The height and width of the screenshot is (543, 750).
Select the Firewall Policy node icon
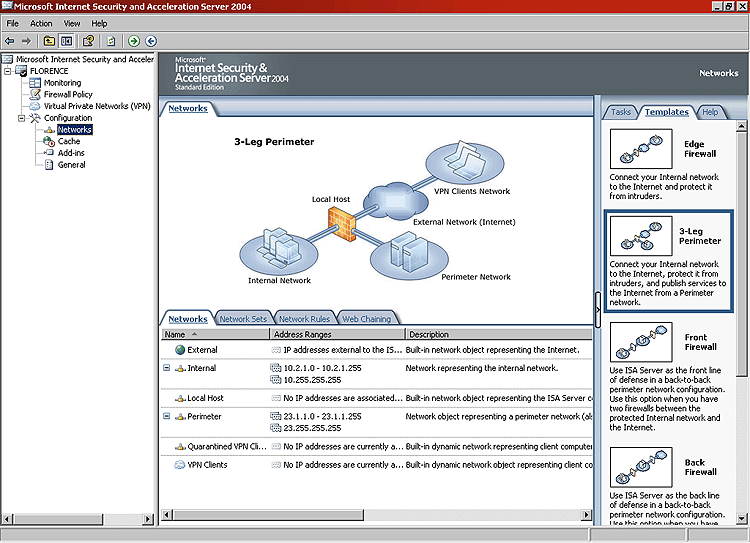tap(35, 94)
